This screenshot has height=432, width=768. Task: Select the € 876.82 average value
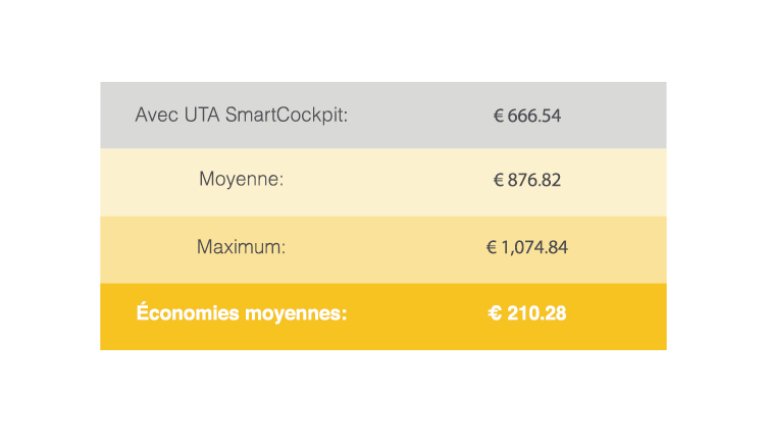(x=527, y=181)
